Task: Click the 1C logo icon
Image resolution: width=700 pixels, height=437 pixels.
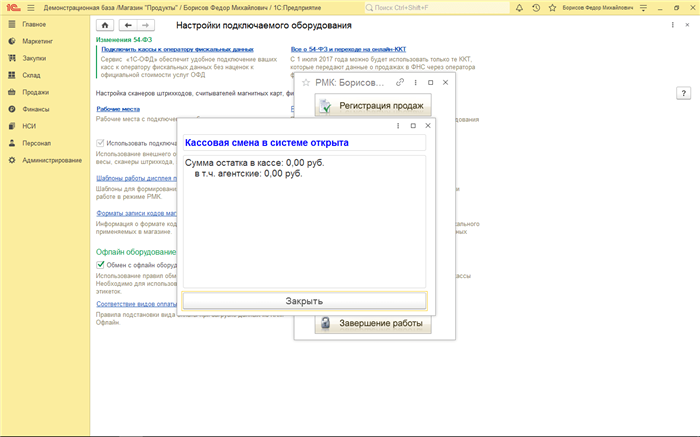Action: (x=13, y=8)
